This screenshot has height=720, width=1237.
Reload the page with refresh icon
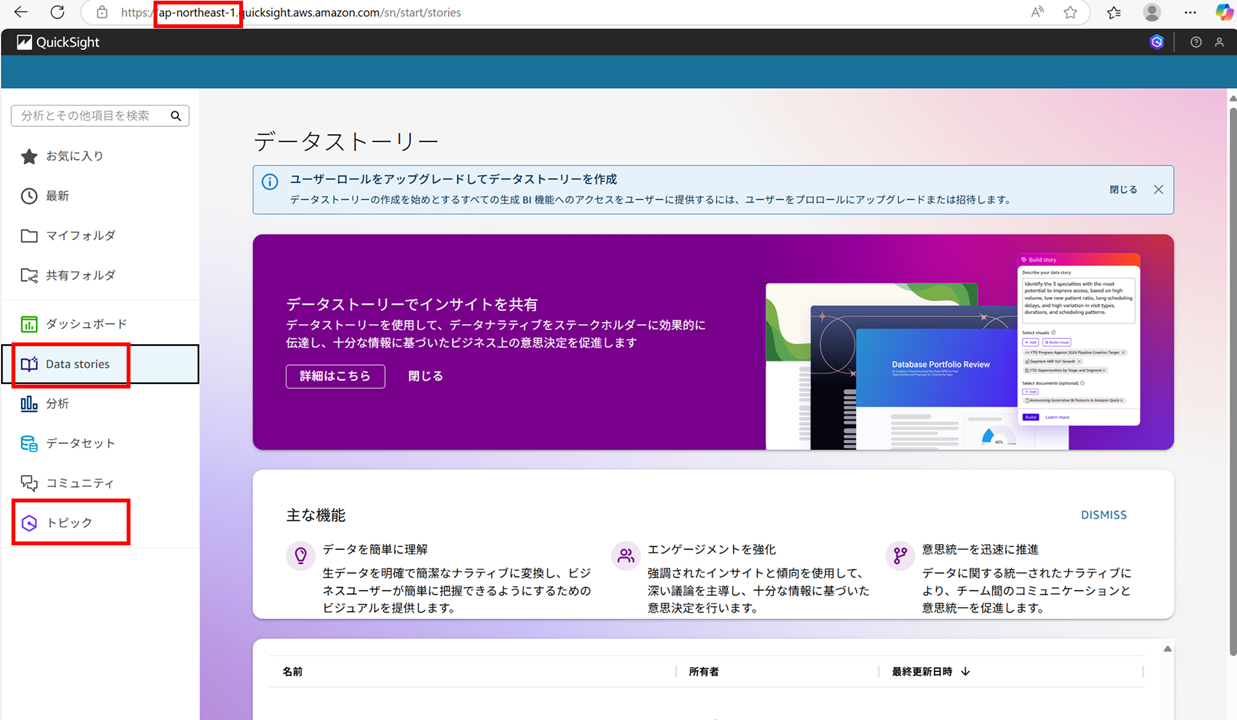(57, 13)
